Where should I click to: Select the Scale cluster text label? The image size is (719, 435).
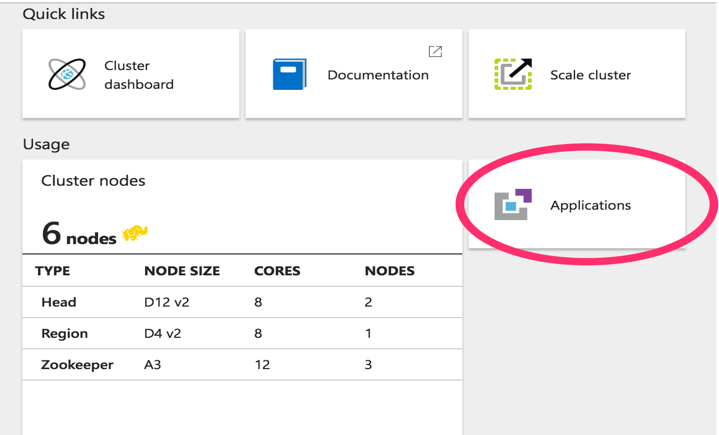pos(590,75)
